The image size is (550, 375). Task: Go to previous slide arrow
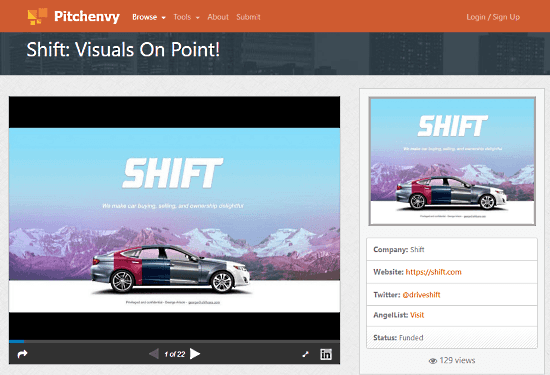[154, 354]
